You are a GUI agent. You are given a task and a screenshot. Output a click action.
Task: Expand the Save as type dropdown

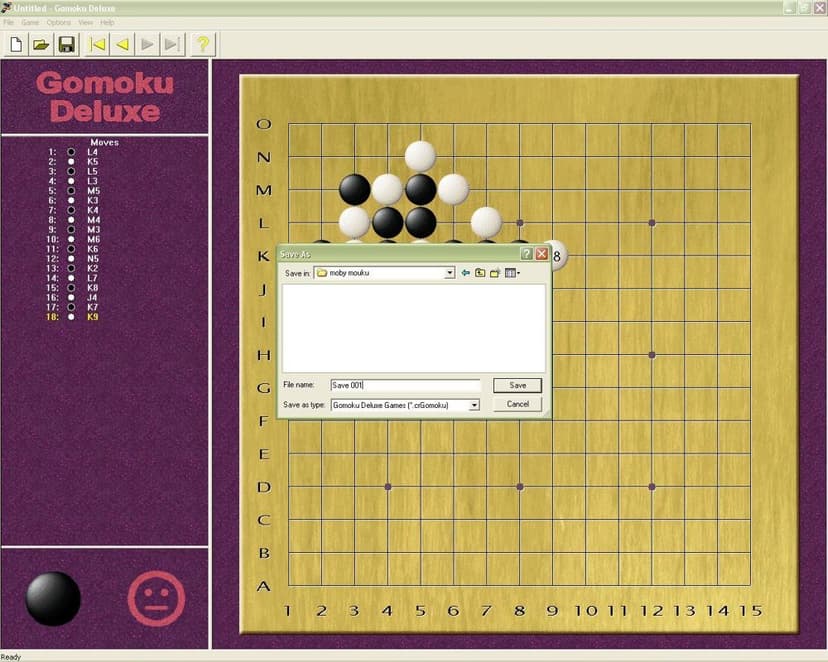474,405
